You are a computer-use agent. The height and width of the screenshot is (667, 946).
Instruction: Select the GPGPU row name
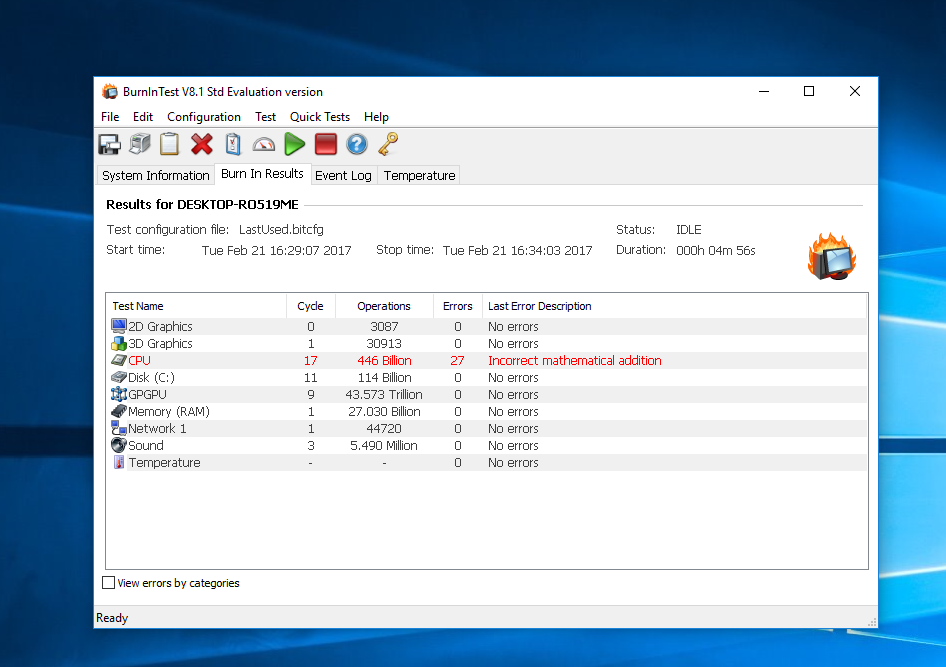tap(147, 394)
